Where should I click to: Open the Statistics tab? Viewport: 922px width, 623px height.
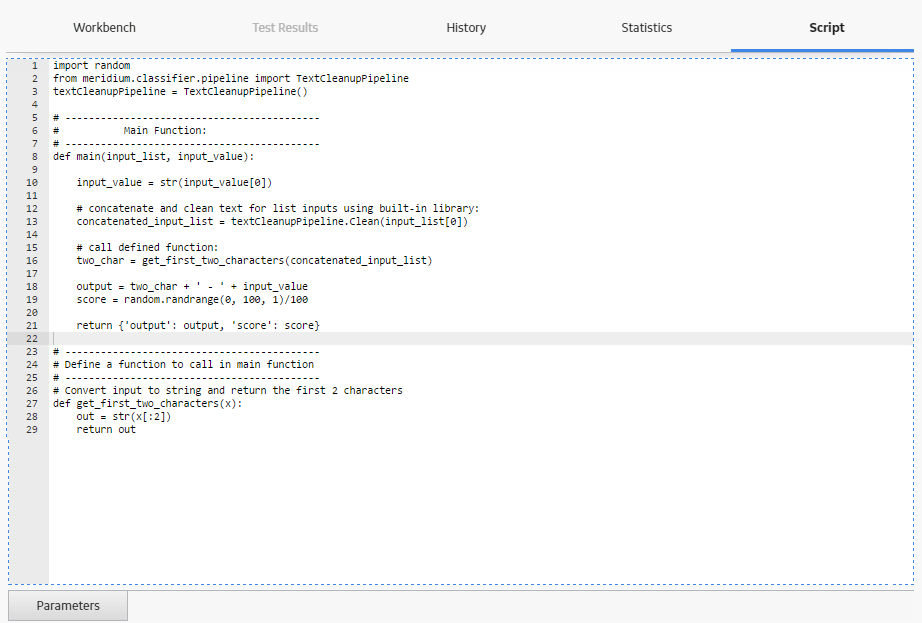646,28
